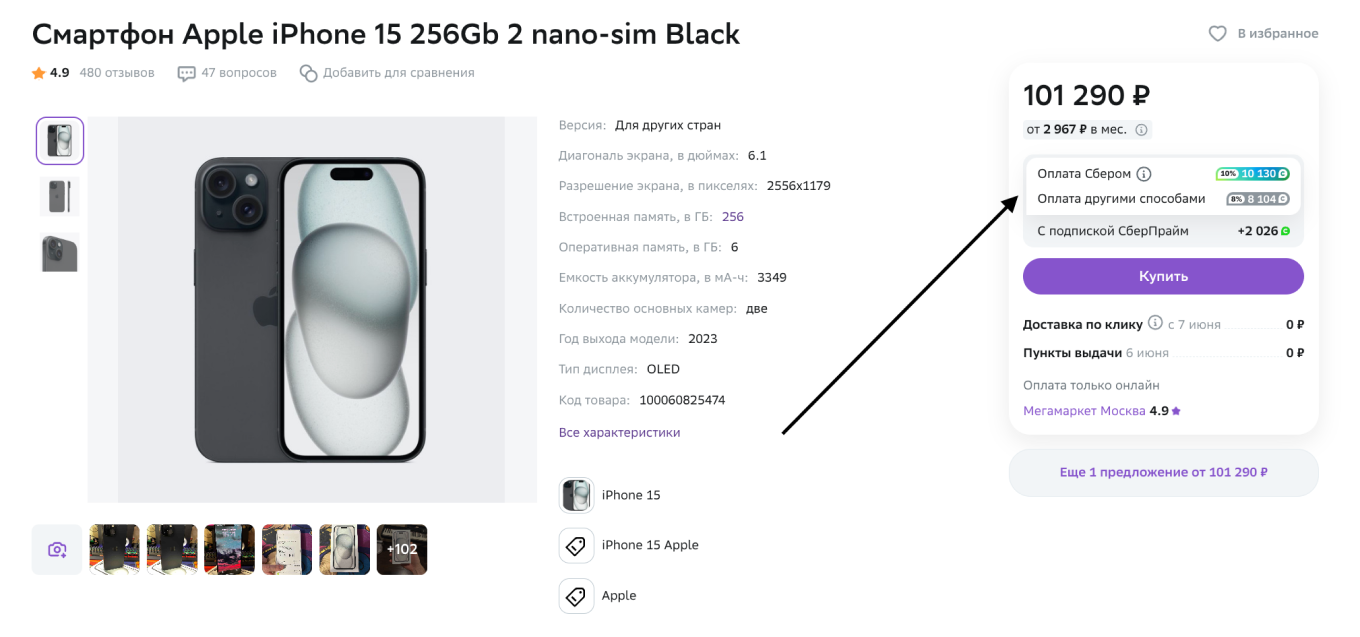
Task: Click the price tag icon for Apple
Action: tap(576, 596)
